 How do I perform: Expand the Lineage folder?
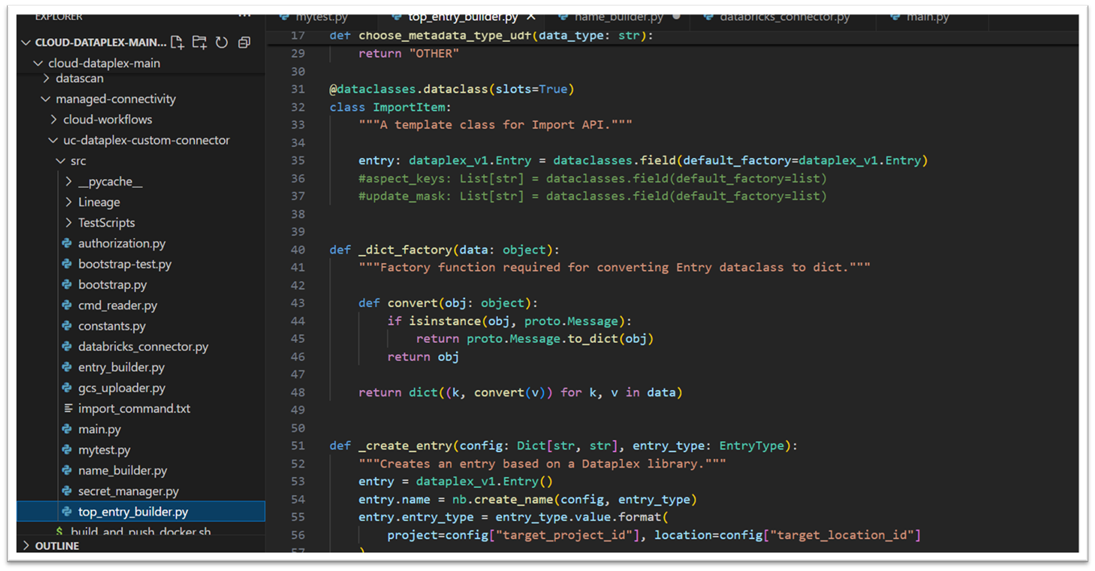[x=68, y=202]
